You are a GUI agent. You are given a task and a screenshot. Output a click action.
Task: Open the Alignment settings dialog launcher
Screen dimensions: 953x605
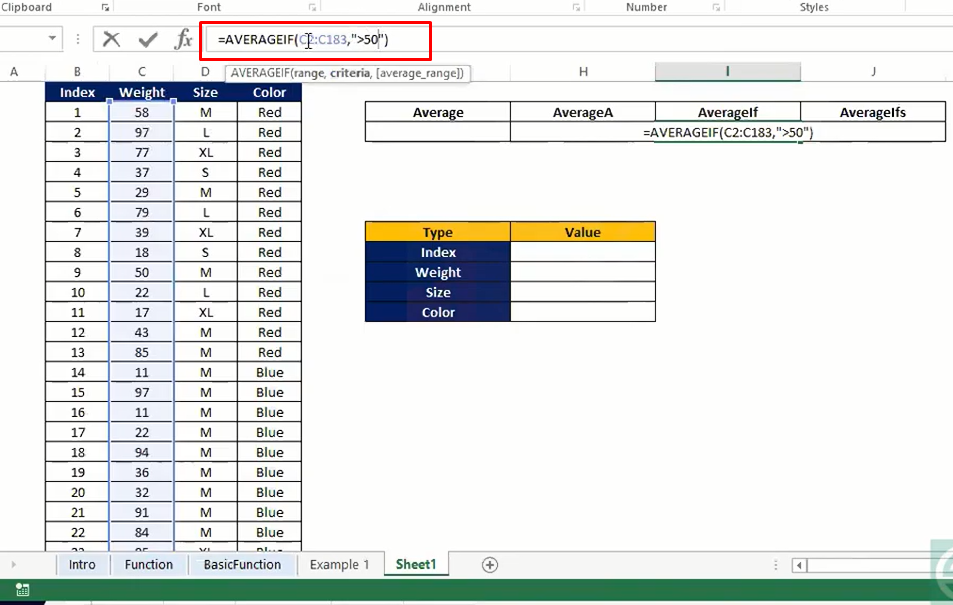[576, 7]
